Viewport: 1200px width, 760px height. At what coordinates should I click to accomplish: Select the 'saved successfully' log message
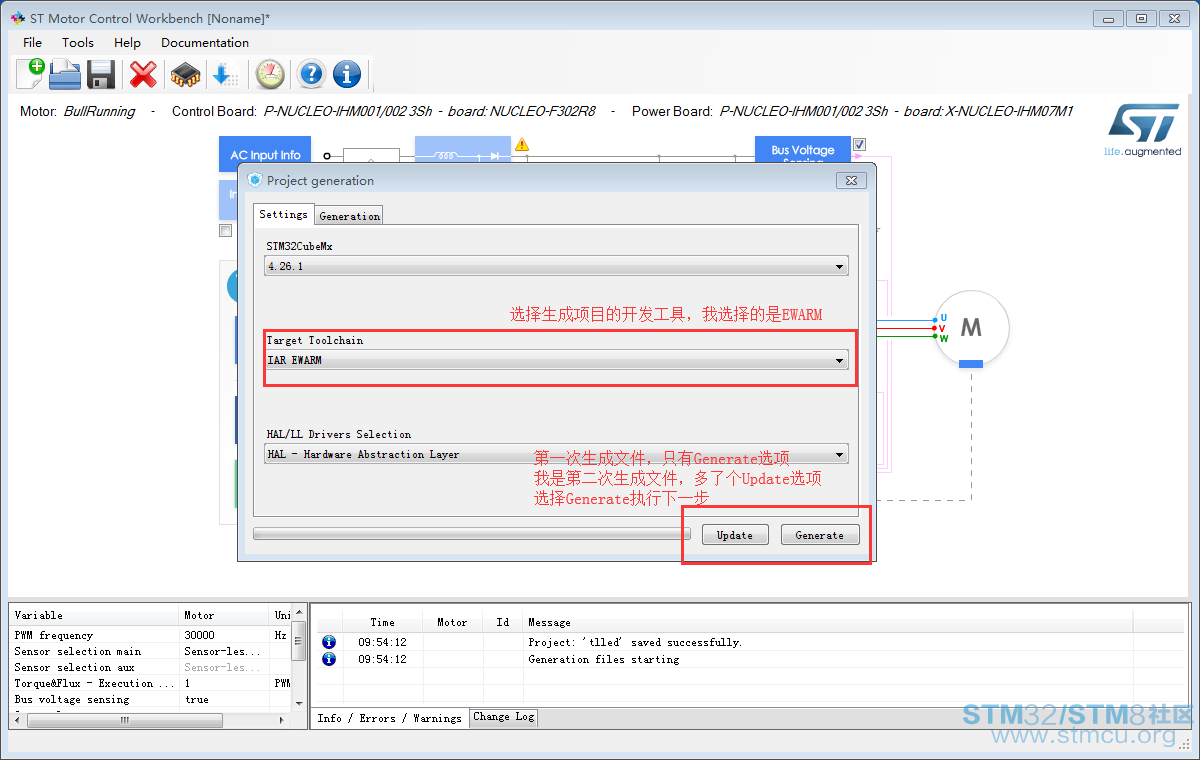[x=635, y=642]
